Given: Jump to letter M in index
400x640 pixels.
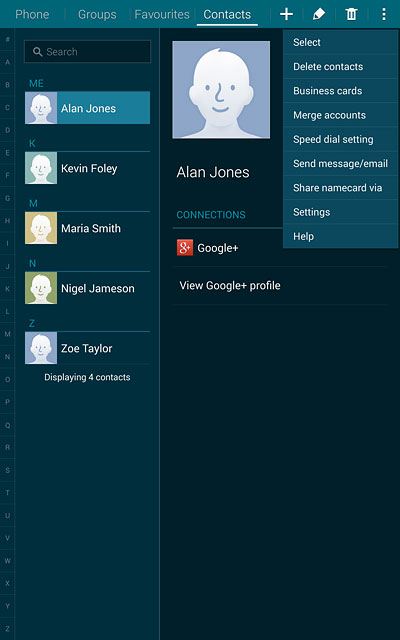Looking at the screenshot, I should tap(7, 334).
